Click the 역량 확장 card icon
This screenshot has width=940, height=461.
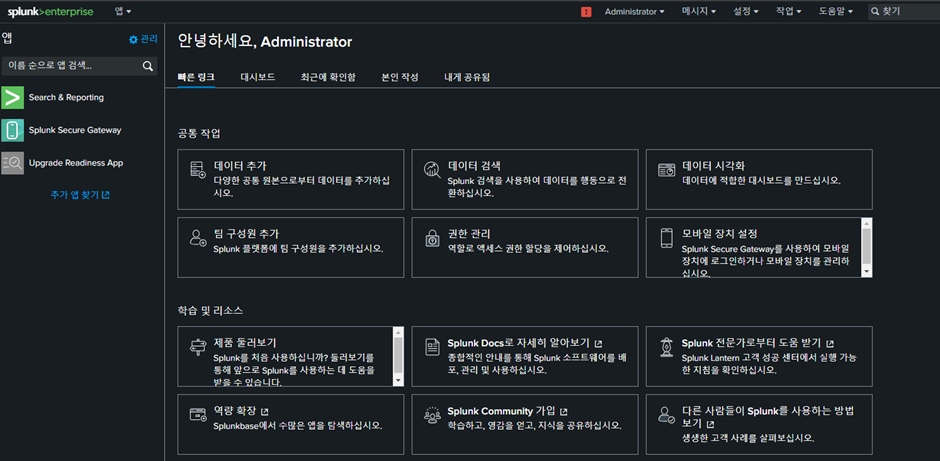pyautogui.click(x=198, y=414)
